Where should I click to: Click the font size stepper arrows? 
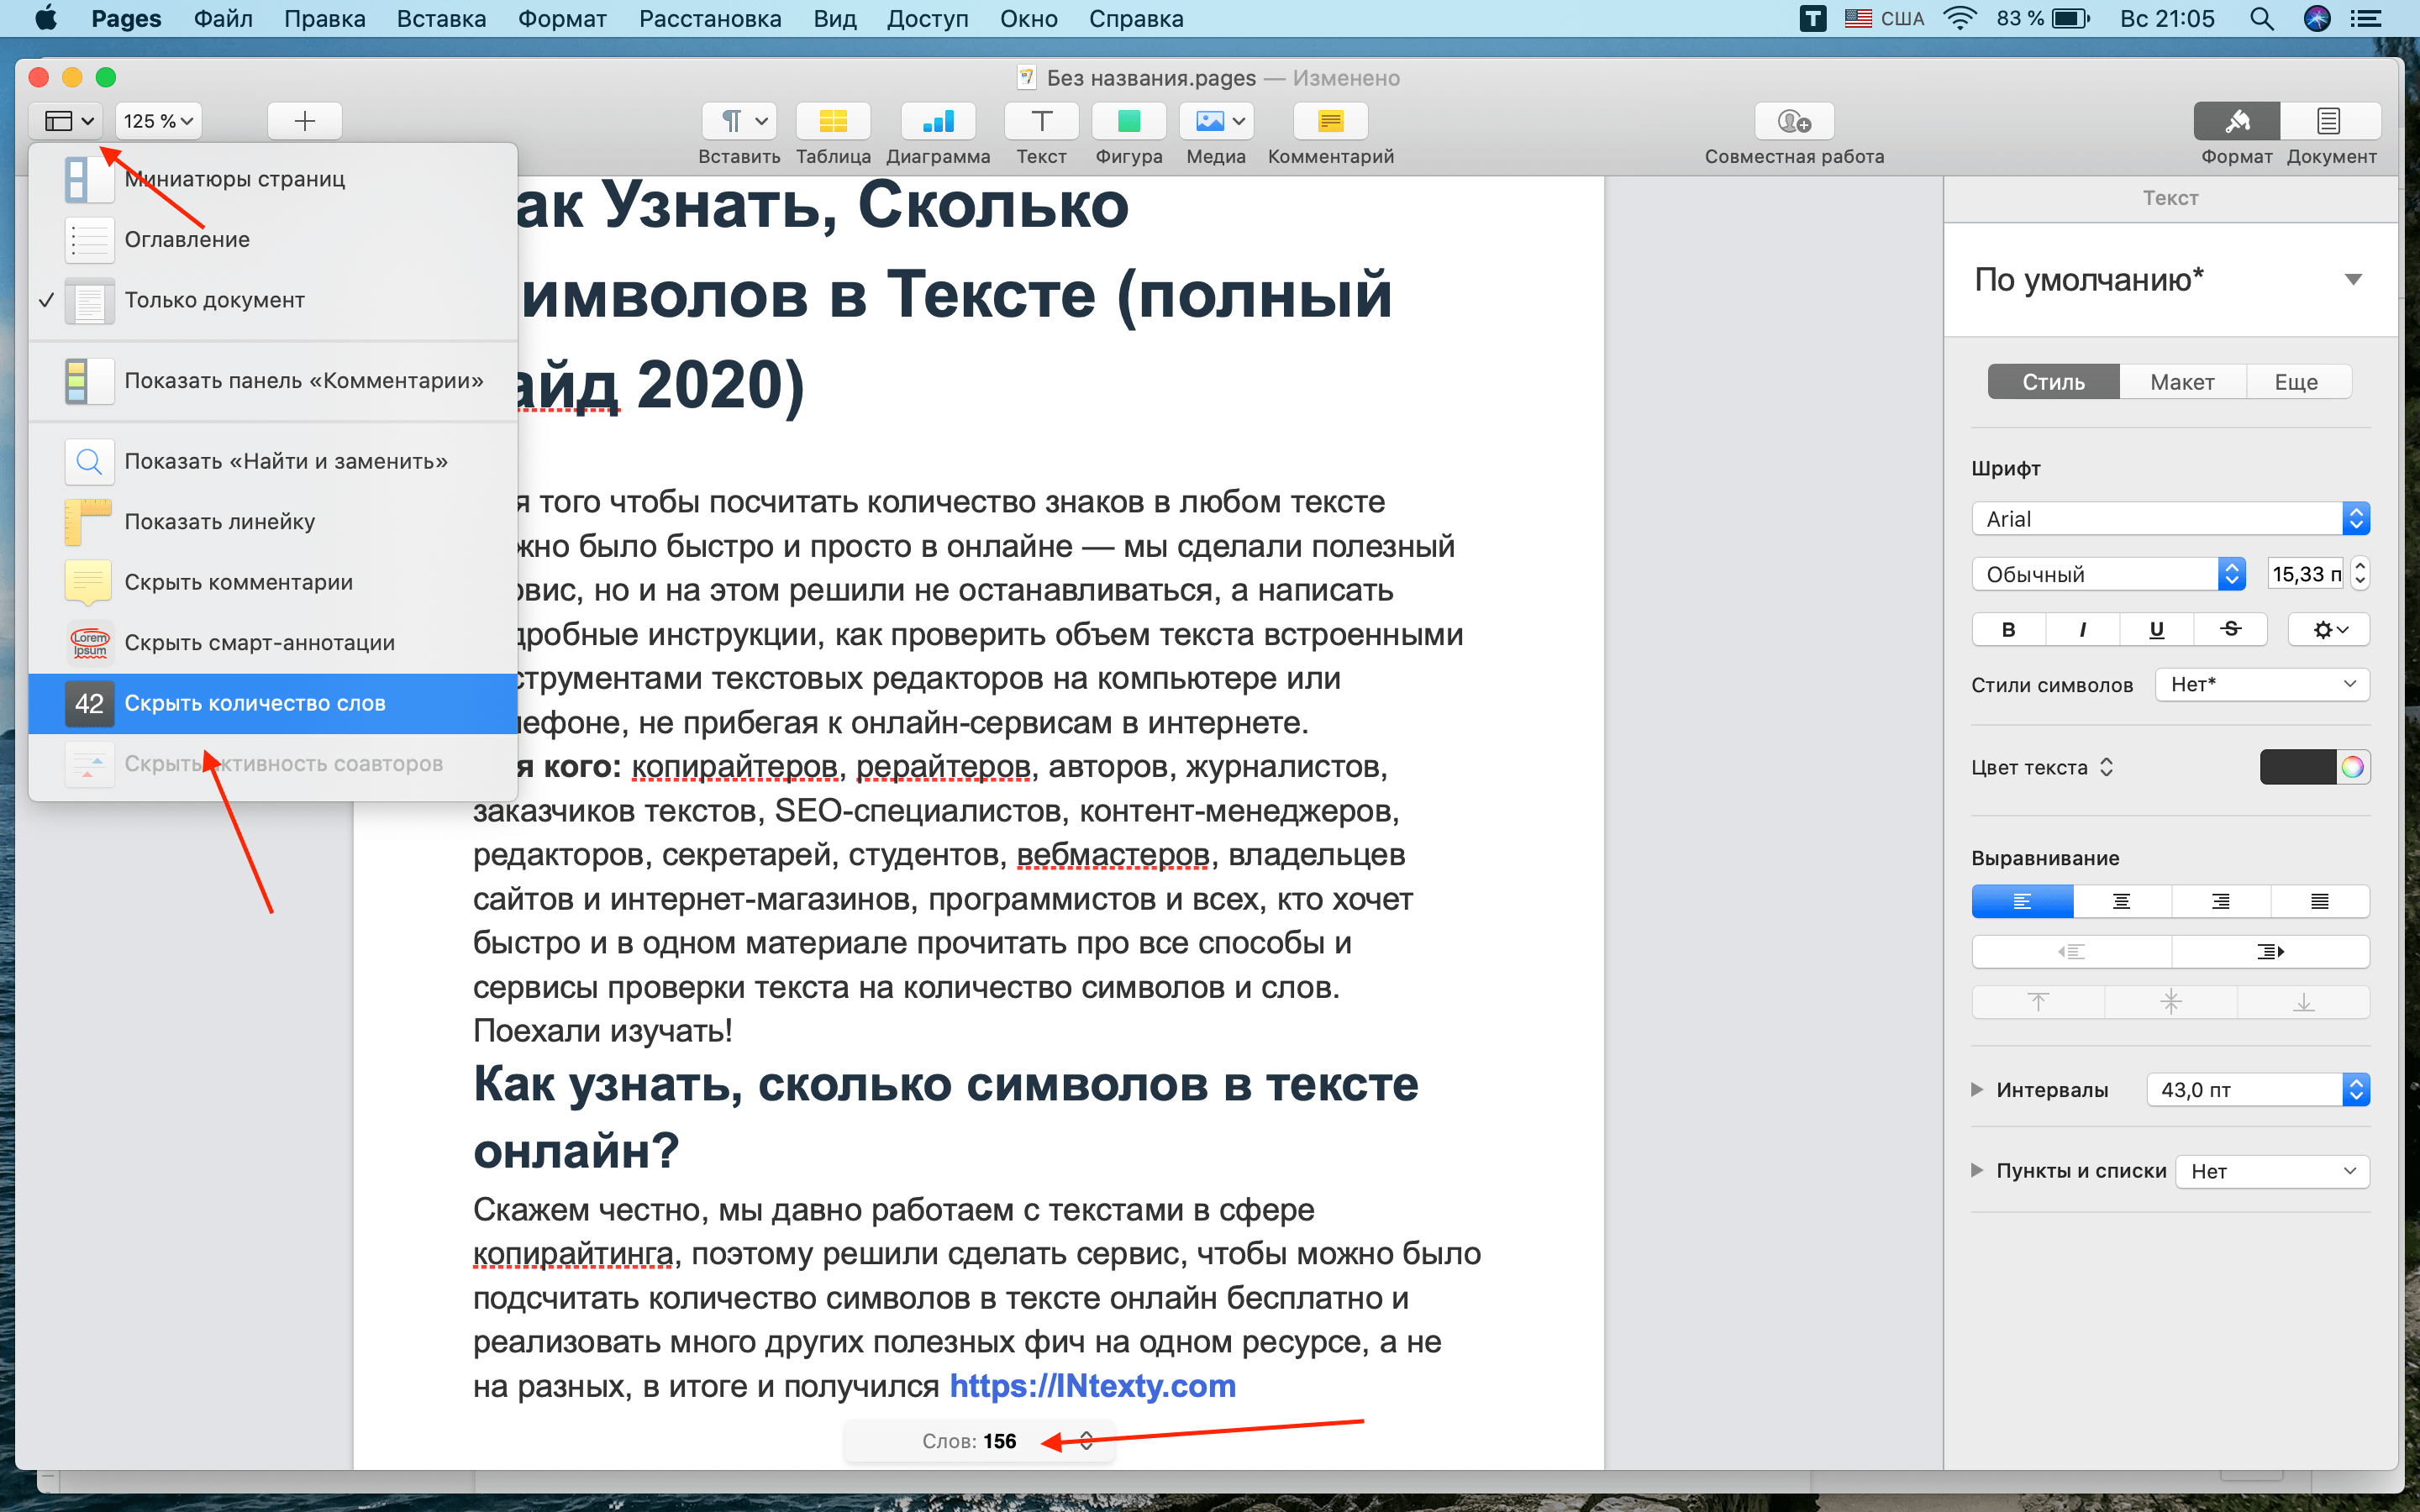pos(2360,574)
